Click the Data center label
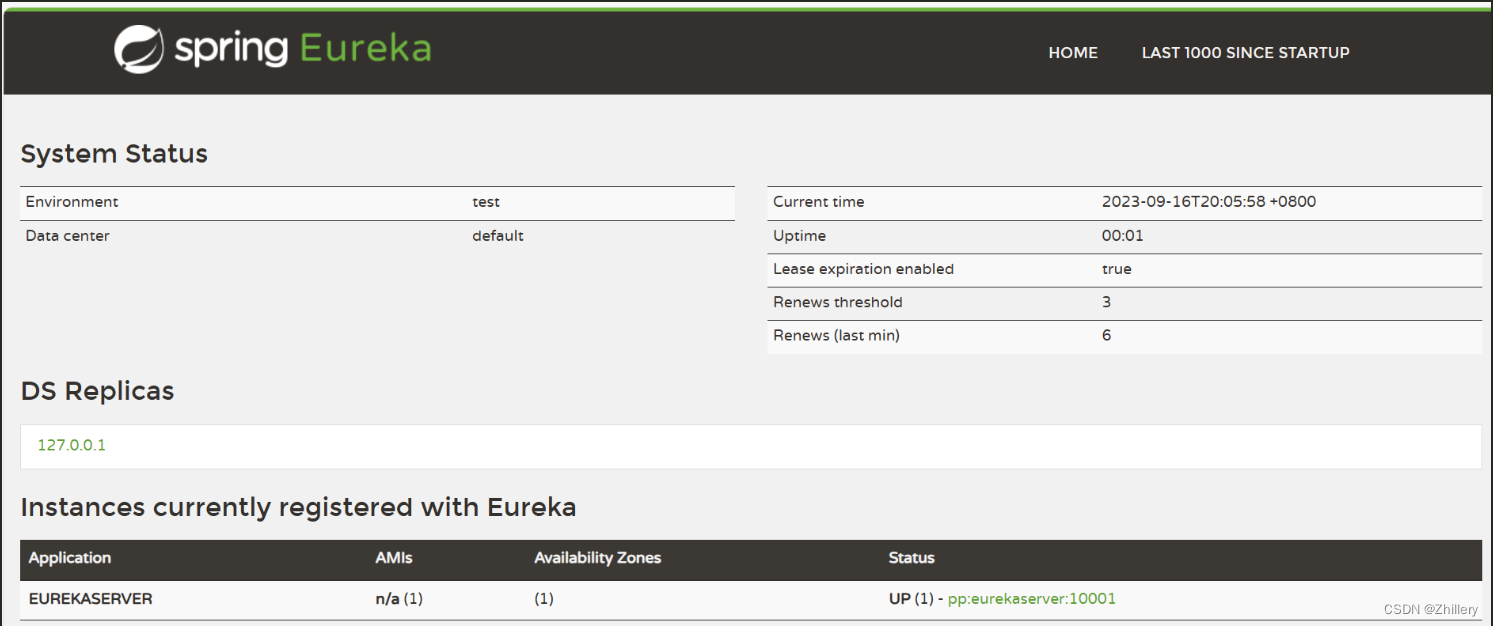 click(x=68, y=236)
